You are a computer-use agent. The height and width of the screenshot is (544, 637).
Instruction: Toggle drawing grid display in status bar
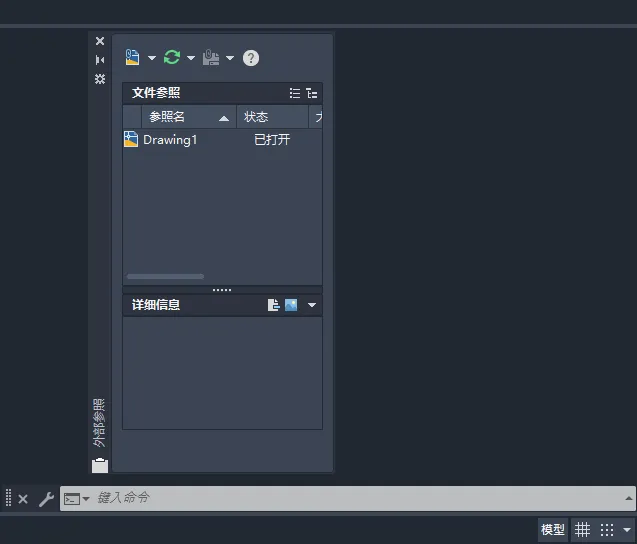[582, 529]
